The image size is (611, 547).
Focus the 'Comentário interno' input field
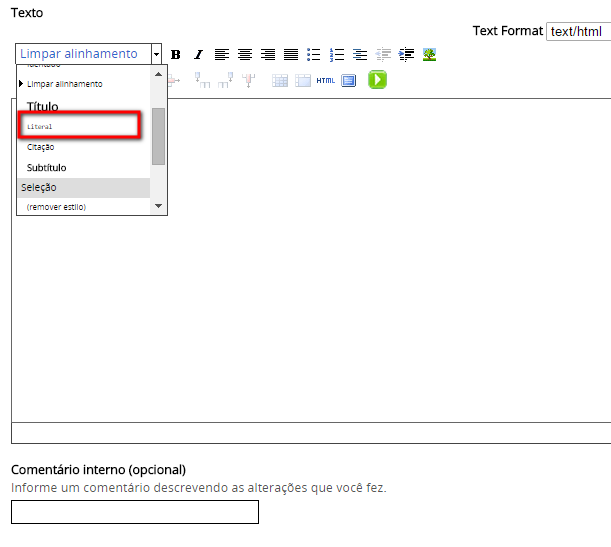click(135, 512)
